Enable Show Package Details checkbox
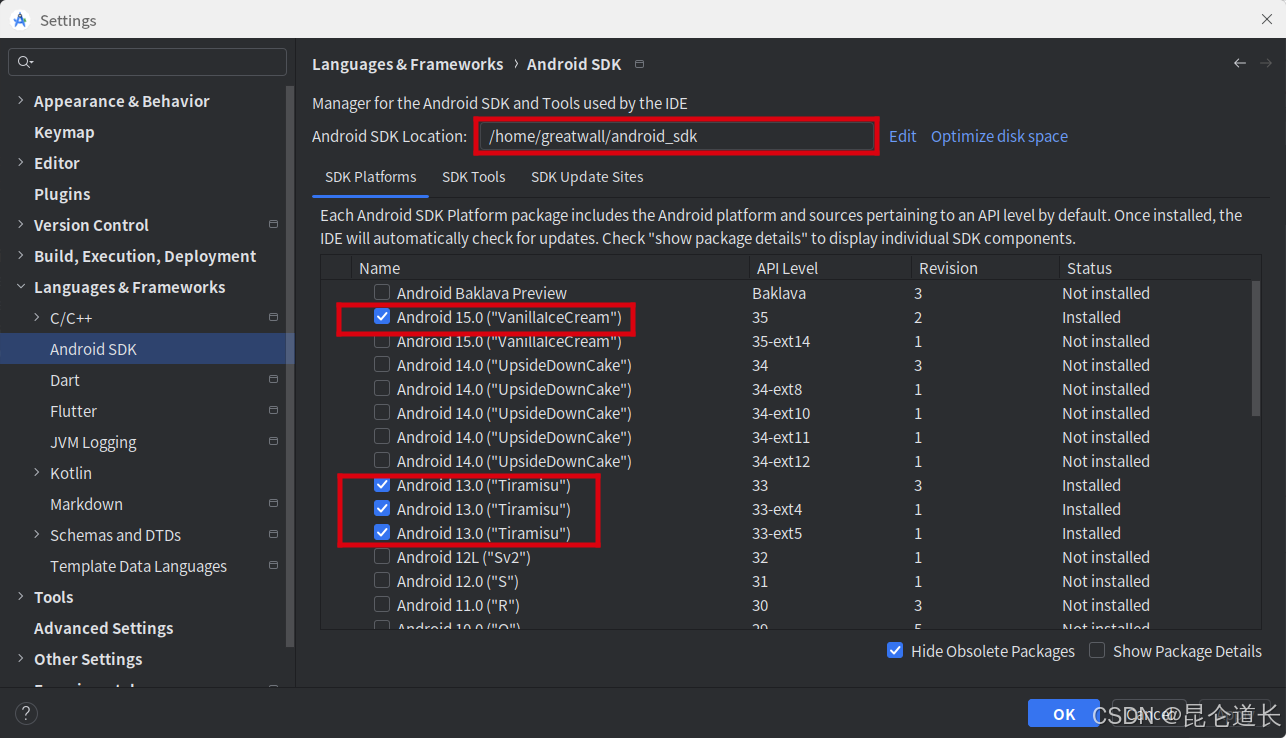The image size is (1286, 738). coord(1097,651)
